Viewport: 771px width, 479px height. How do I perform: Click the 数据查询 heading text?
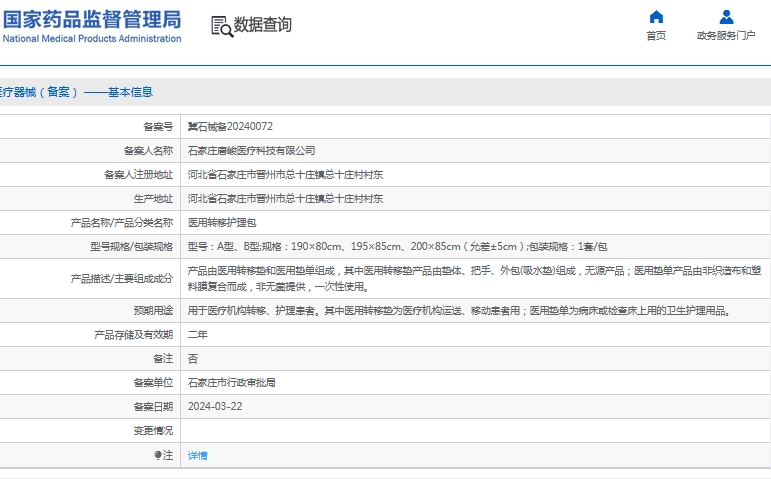pyautogui.click(x=263, y=25)
